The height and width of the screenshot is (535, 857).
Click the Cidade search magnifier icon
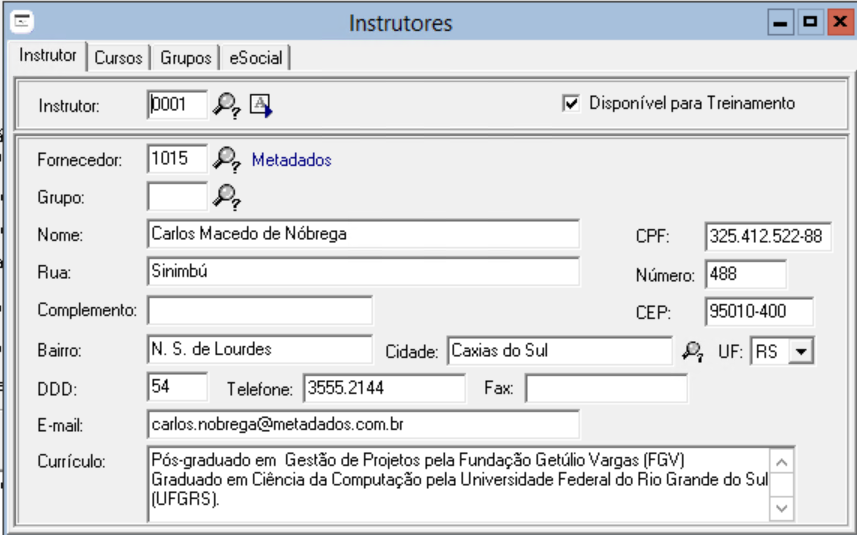click(x=692, y=351)
